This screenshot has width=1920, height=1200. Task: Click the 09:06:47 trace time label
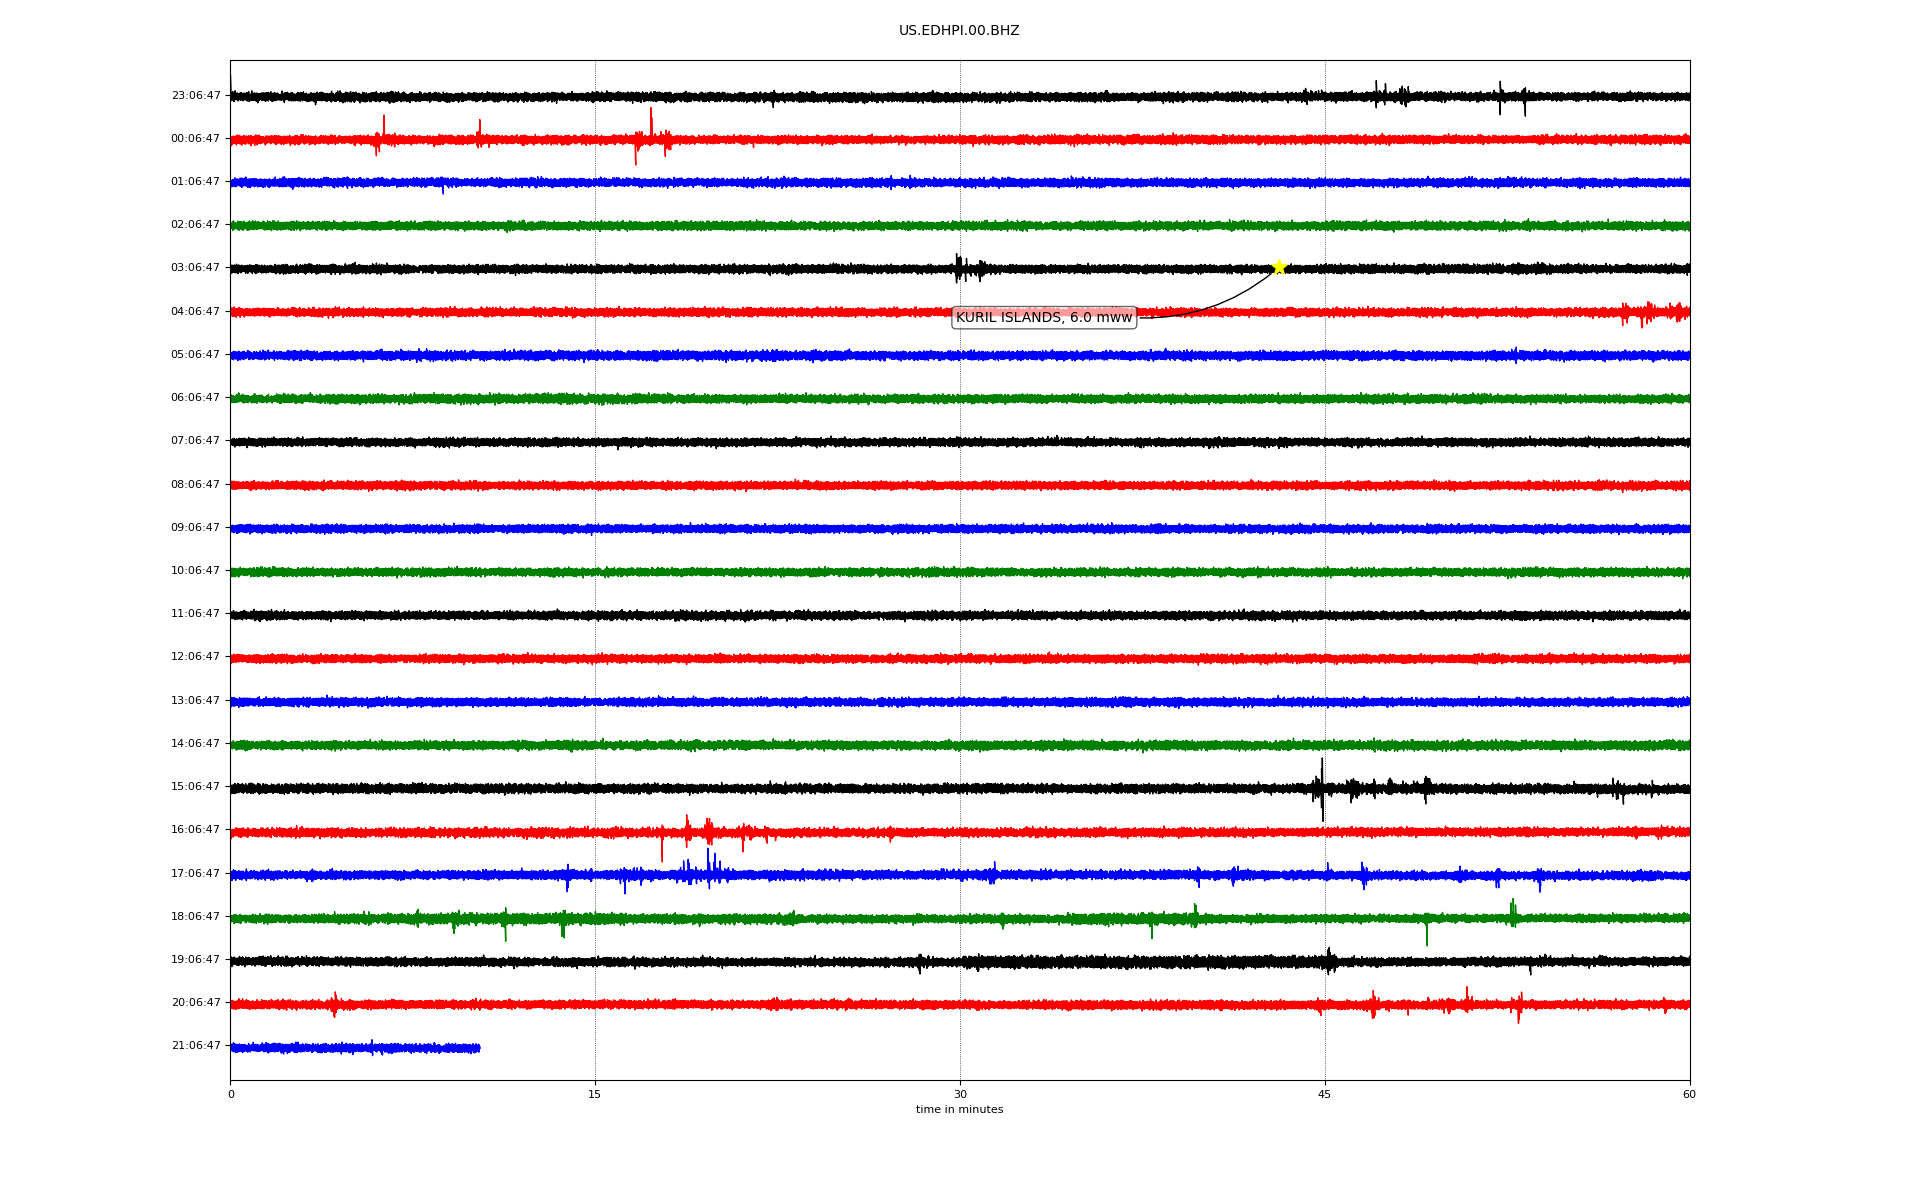[196, 528]
